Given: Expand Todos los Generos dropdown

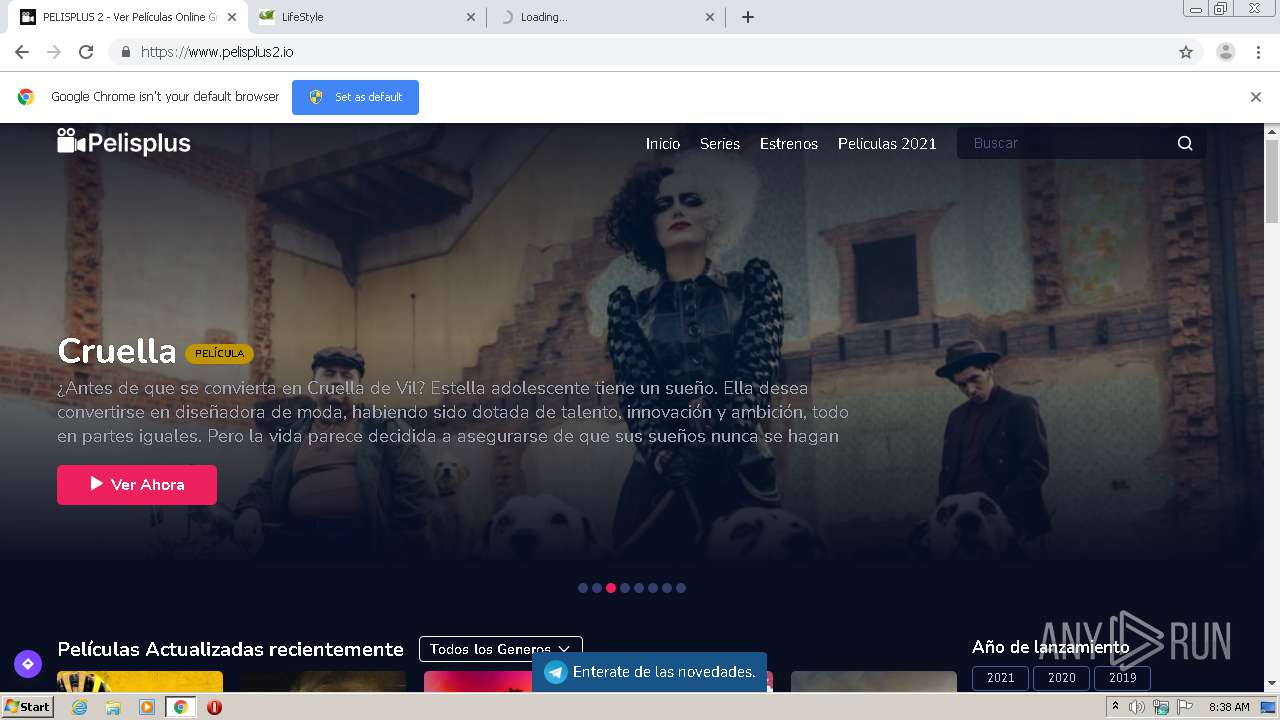Looking at the screenshot, I should pyautogui.click(x=500, y=649).
